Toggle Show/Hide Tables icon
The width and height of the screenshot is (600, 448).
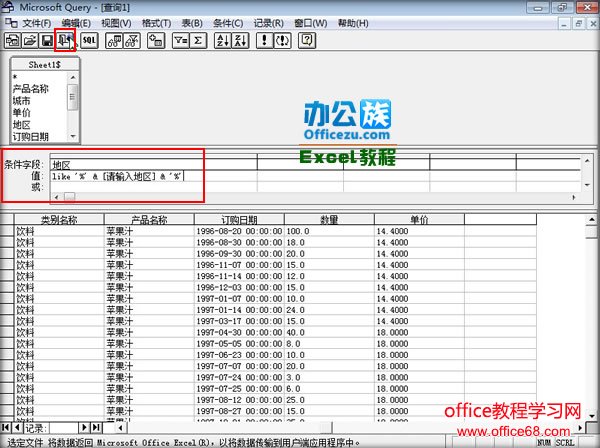coord(114,41)
